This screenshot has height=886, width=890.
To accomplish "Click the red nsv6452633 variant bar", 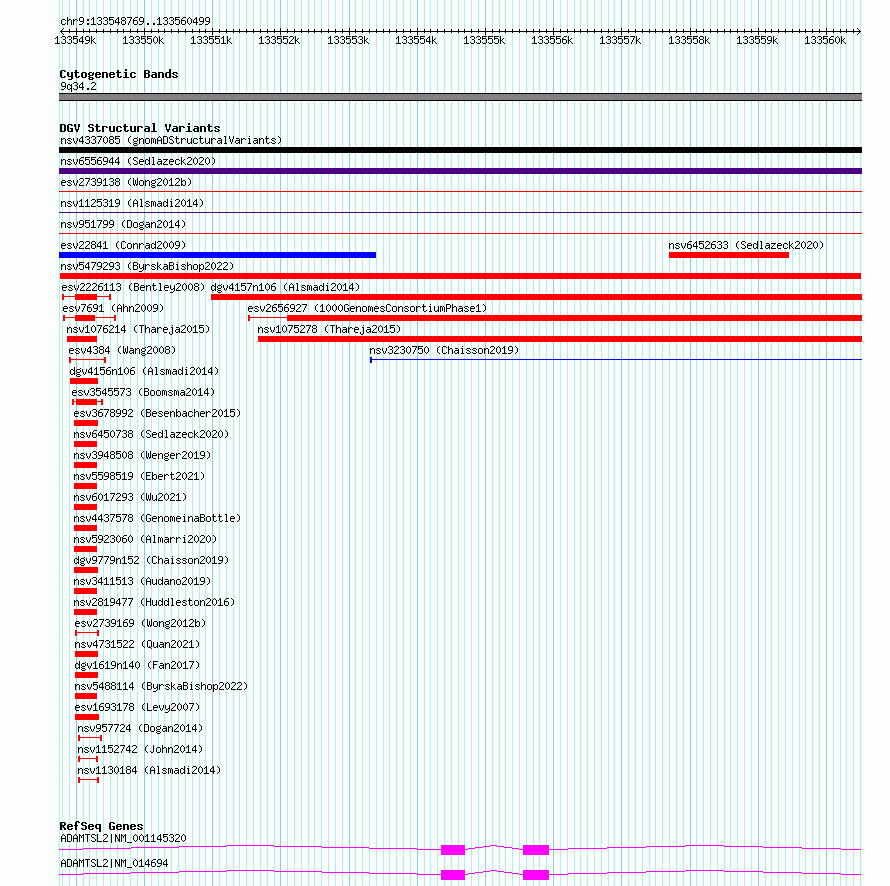I will [x=729, y=255].
